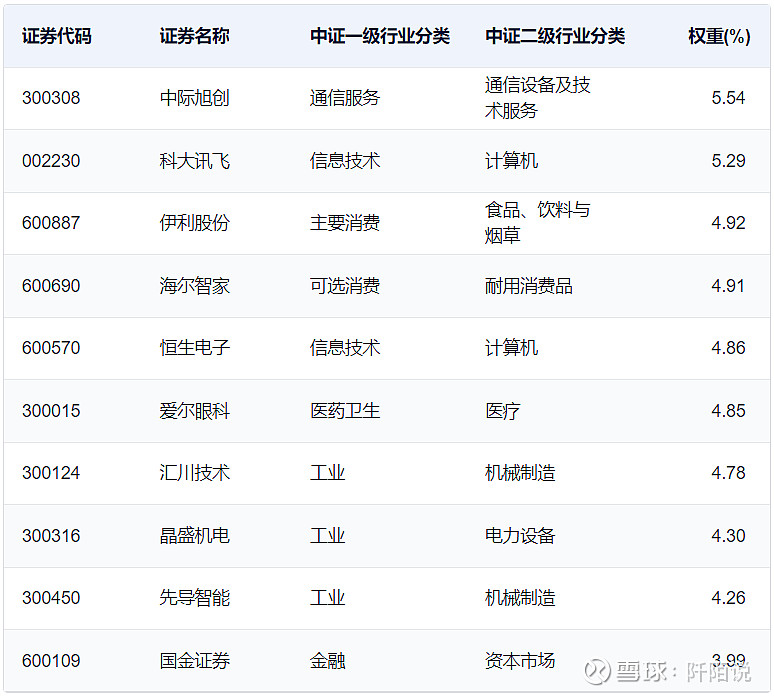
Task: Click the 可选消费 industry cell
Action: click(x=345, y=286)
